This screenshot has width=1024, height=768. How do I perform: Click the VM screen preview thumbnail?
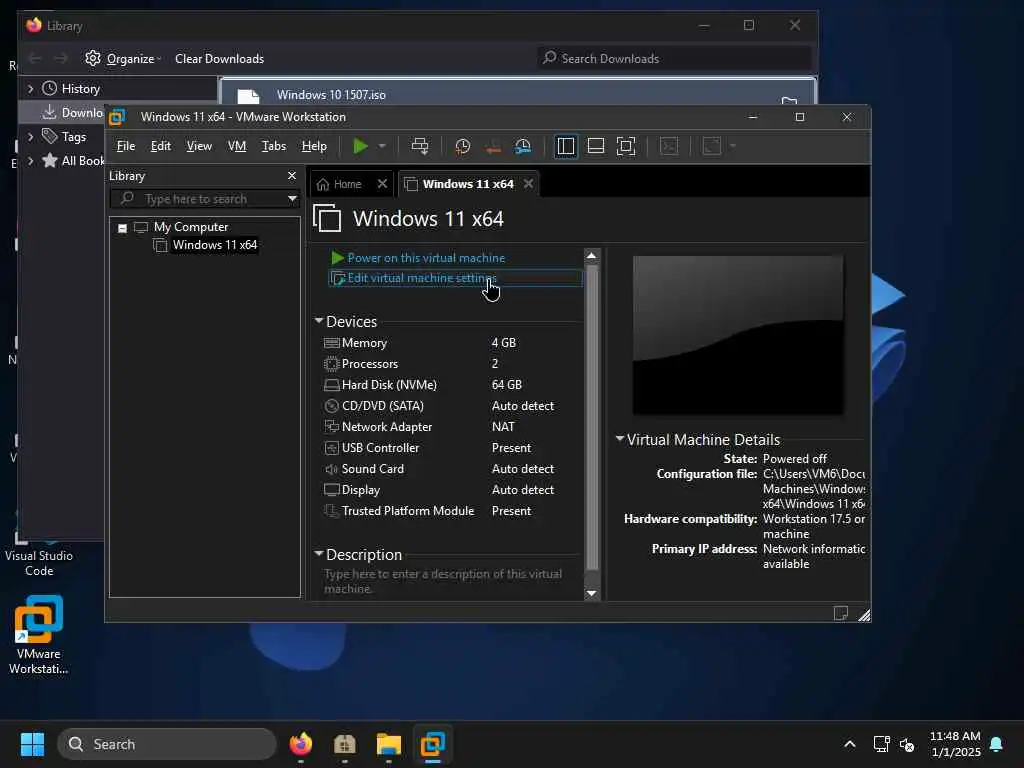point(737,334)
